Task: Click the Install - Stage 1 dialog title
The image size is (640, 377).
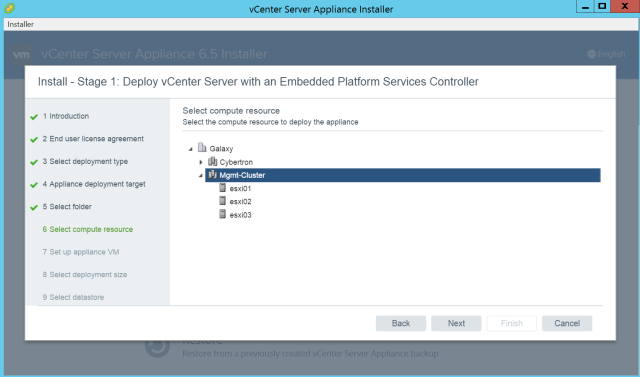Action: [x=258, y=82]
